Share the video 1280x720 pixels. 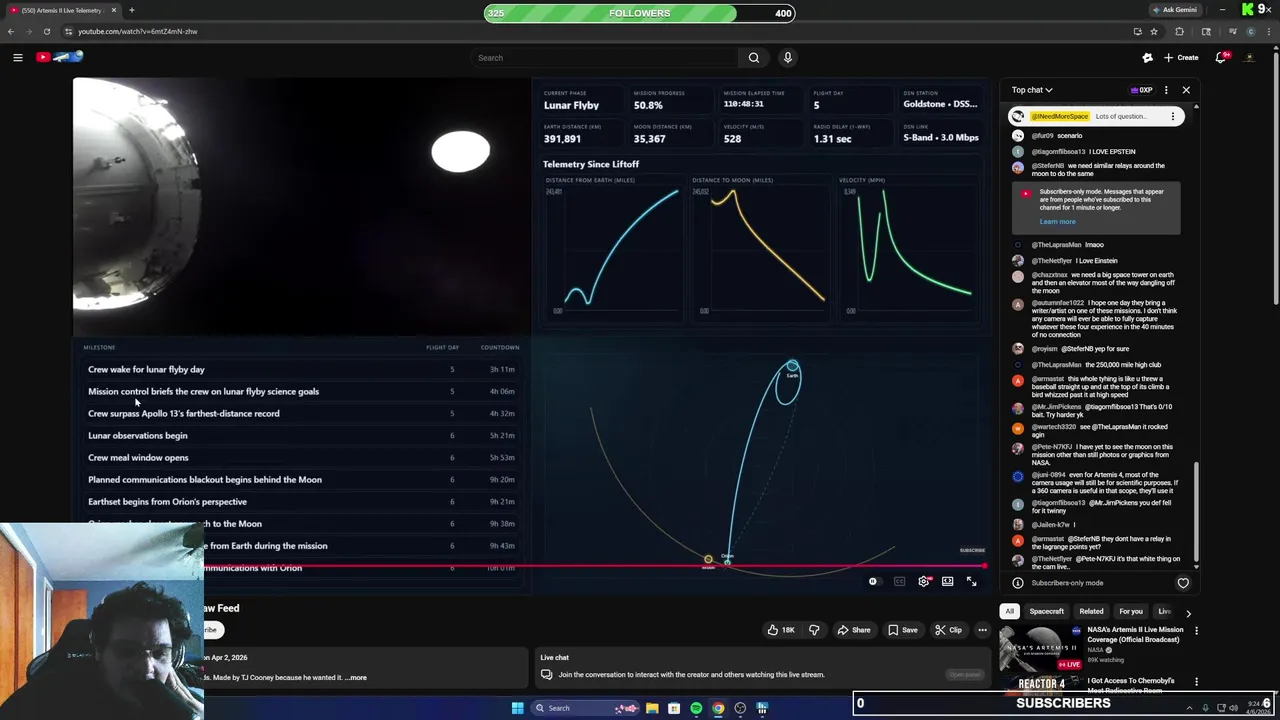click(x=854, y=630)
